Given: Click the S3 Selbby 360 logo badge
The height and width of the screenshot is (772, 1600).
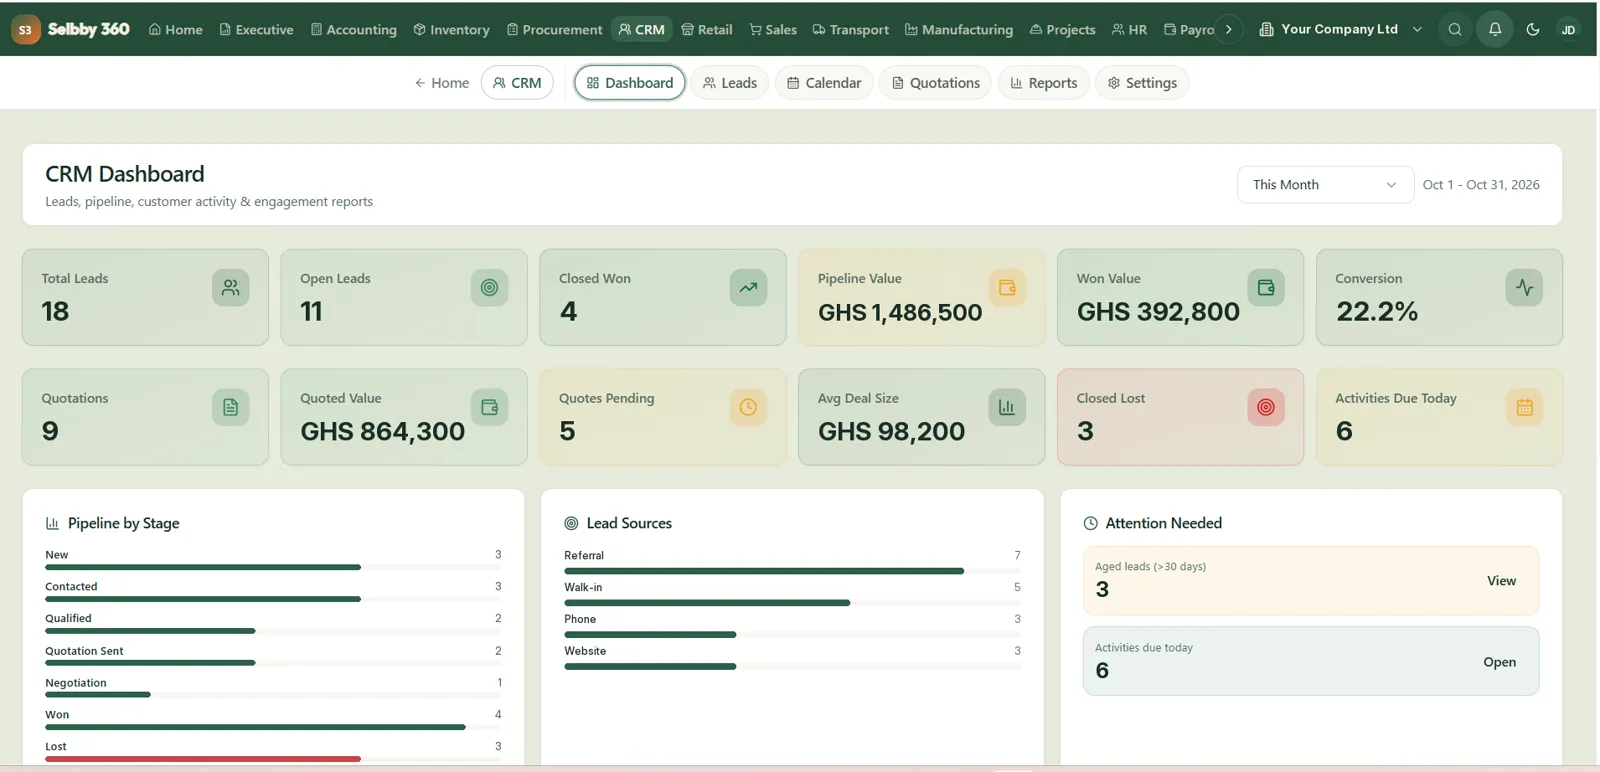Looking at the screenshot, I should pyautogui.click(x=25, y=30).
